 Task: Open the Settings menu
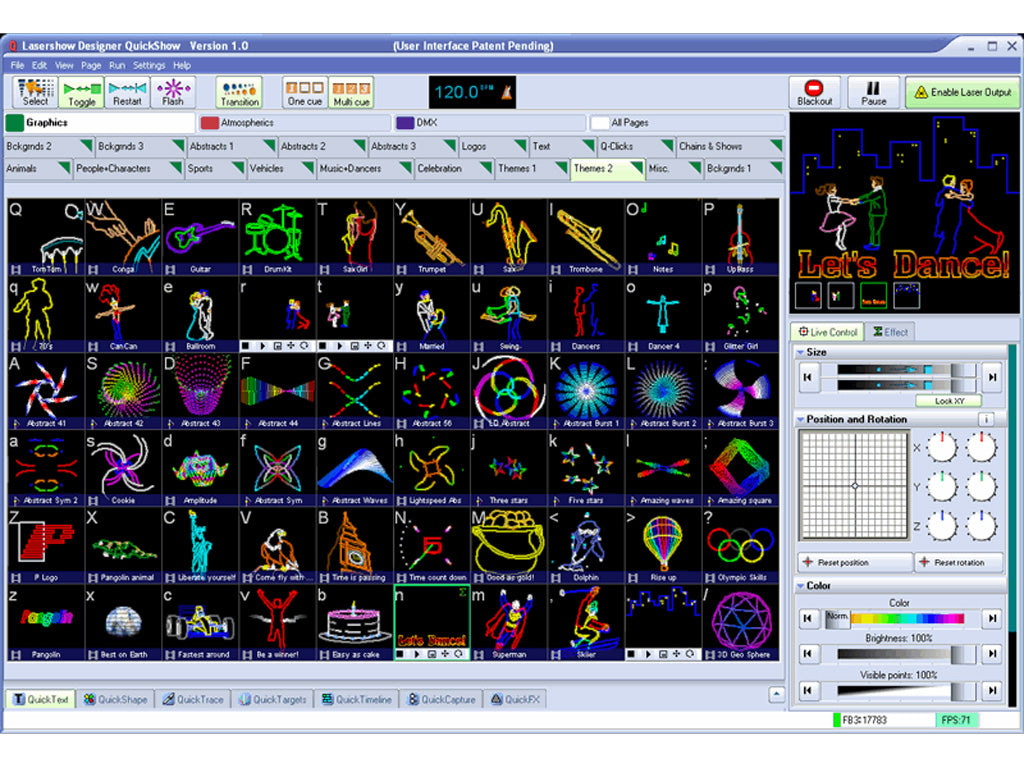[149, 65]
